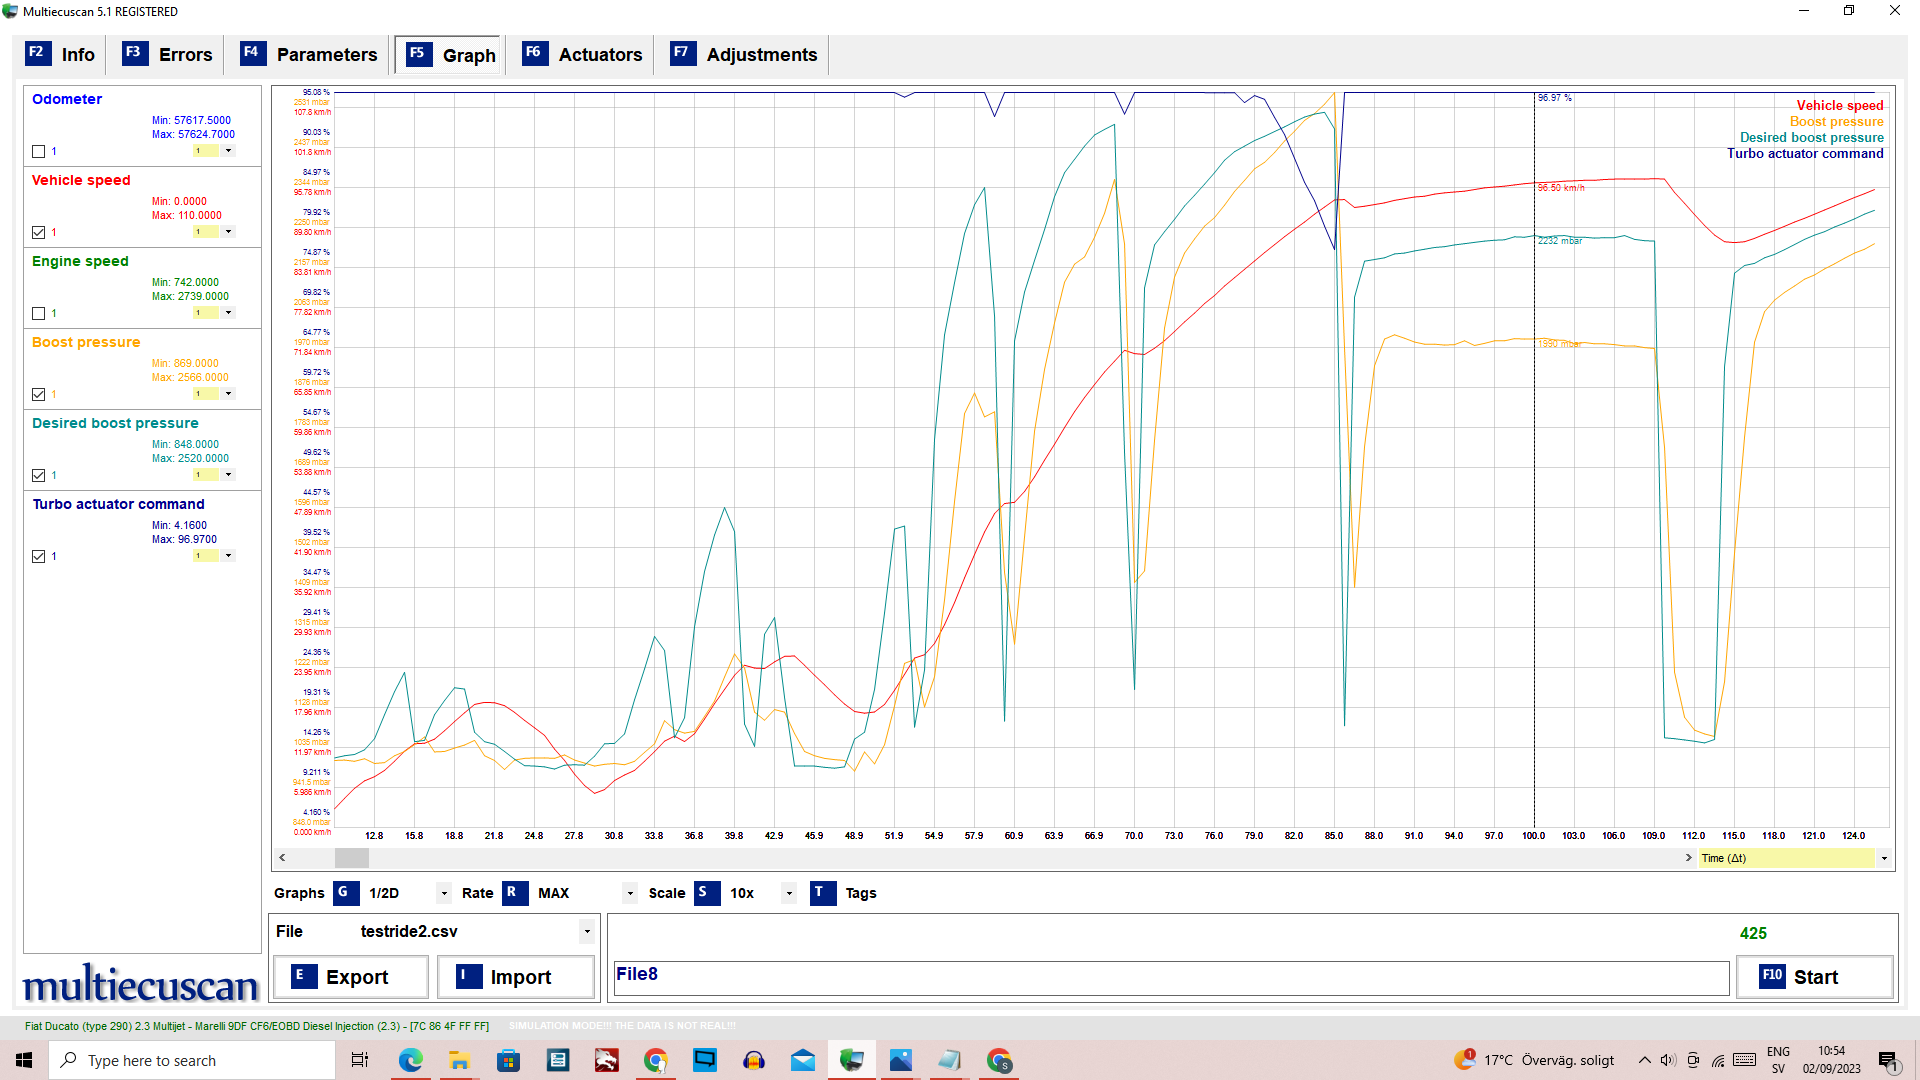Switch to the Errors tab
The height and width of the screenshot is (1080, 1920).
[167, 54]
